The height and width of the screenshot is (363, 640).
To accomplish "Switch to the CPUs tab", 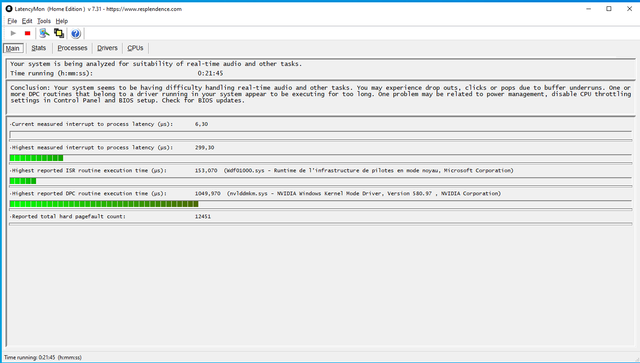I will coord(135,48).
